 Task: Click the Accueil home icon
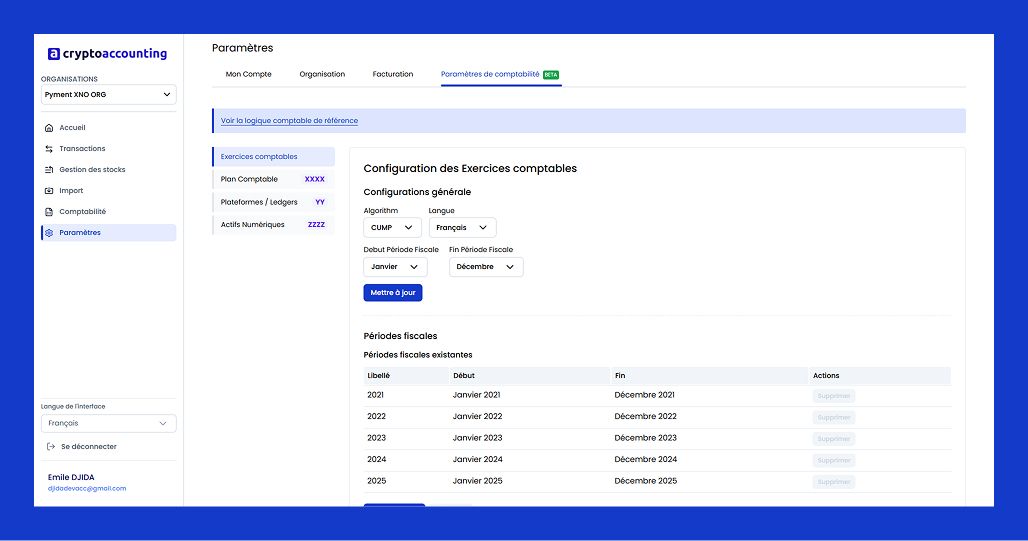click(49, 128)
